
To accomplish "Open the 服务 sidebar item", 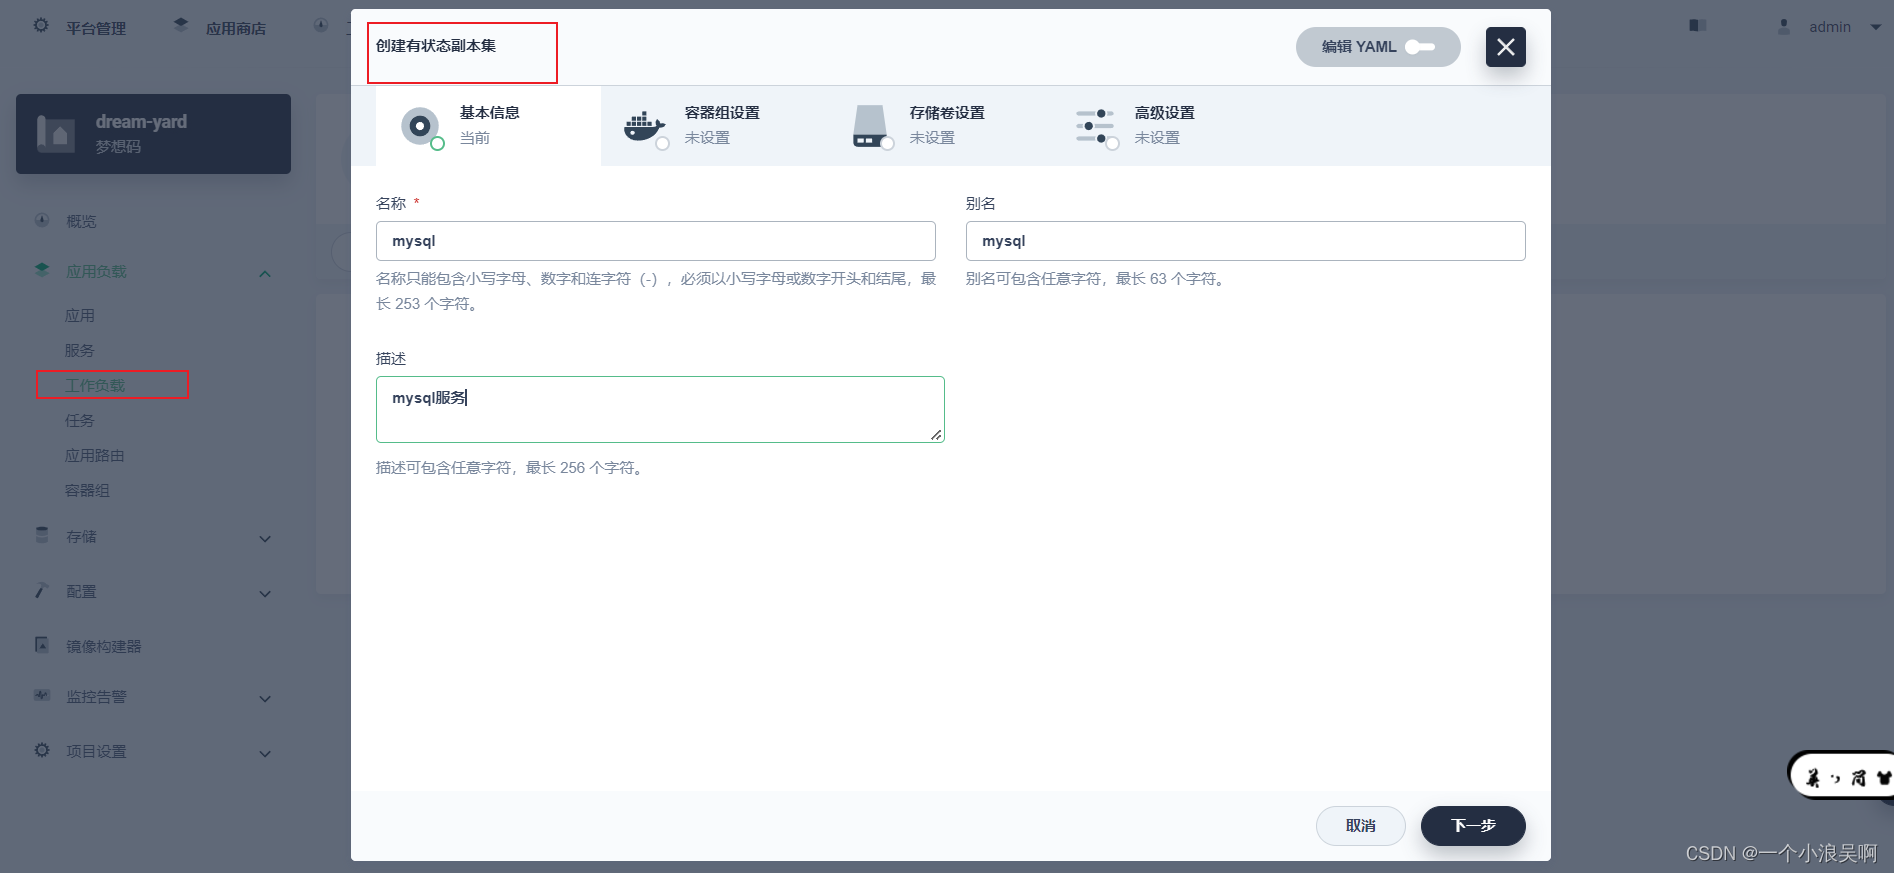I will pyautogui.click(x=80, y=350).
